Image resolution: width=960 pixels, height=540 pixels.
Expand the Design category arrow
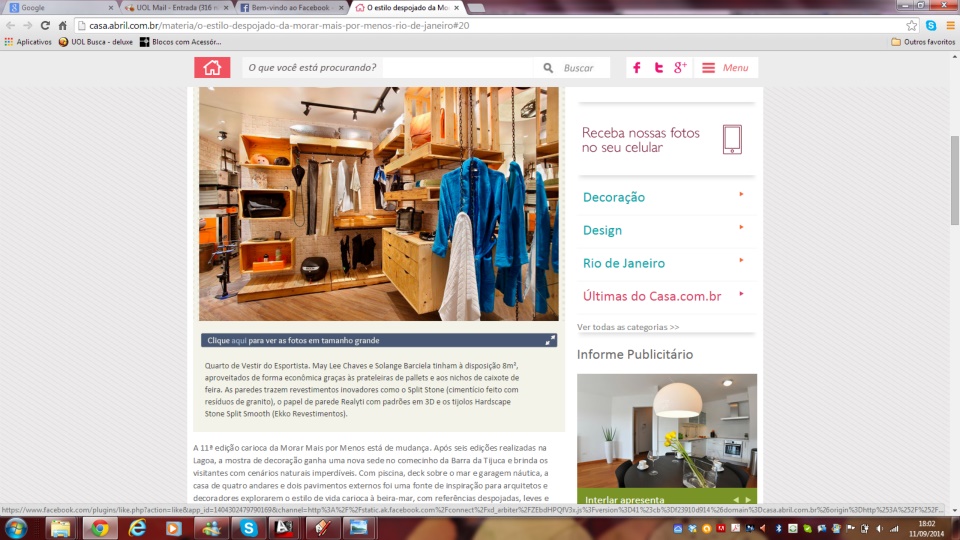click(741, 228)
